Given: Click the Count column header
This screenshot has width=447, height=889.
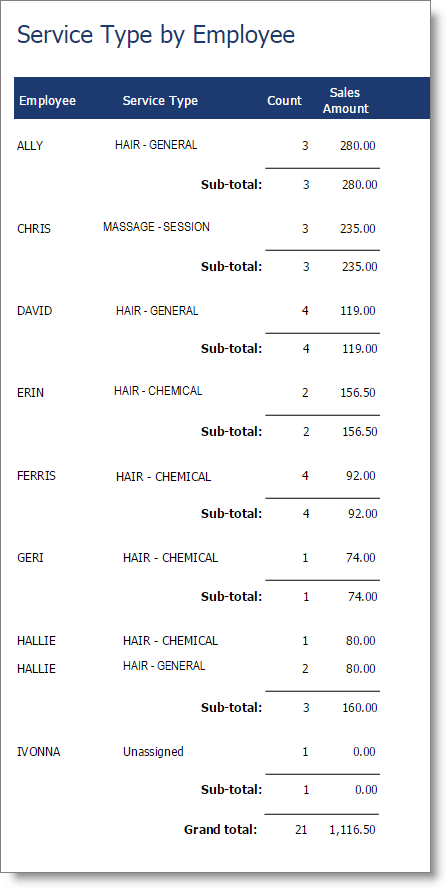Looking at the screenshot, I should point(284,101).
